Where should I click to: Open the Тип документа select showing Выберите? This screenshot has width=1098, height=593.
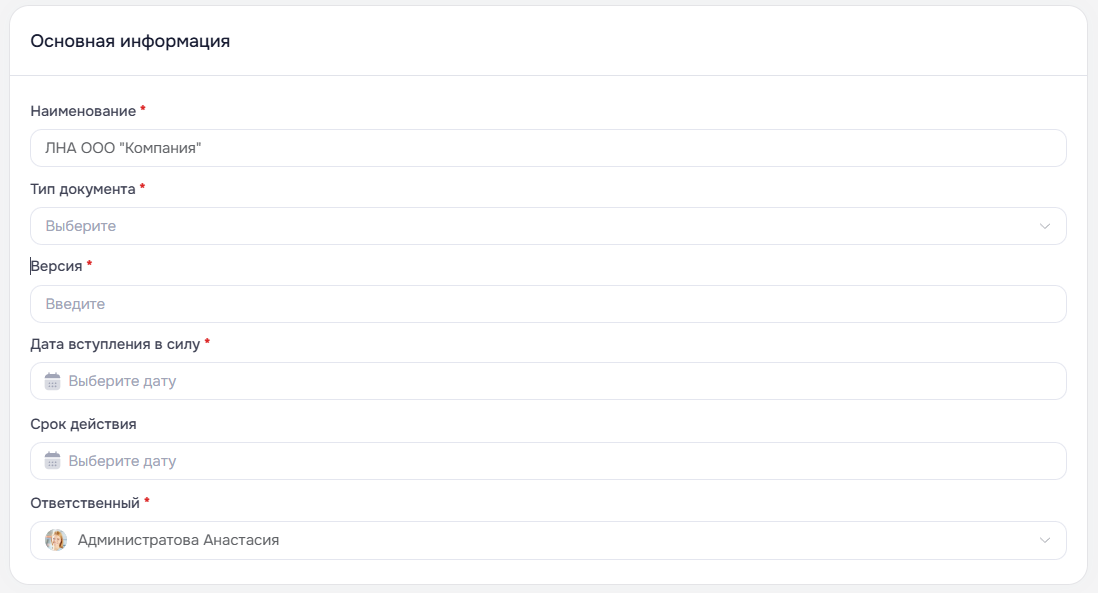click(x=548, y=226)
